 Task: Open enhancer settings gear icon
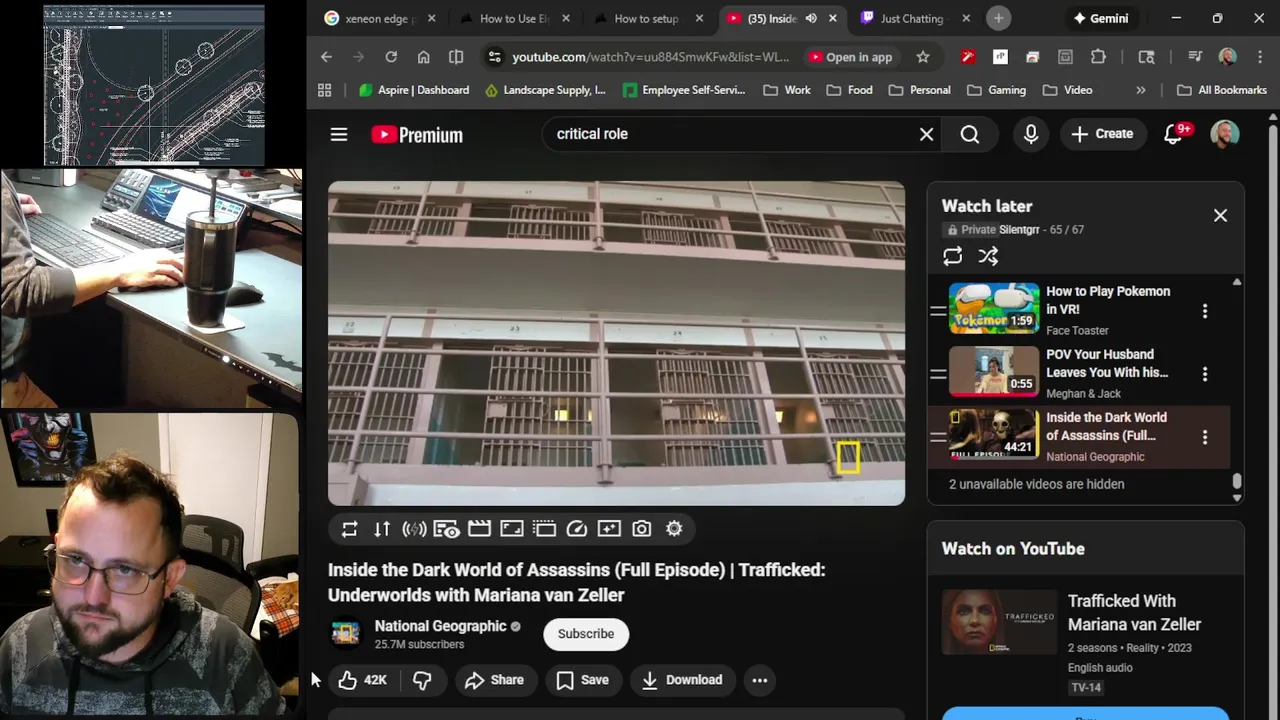click(674, 529)
